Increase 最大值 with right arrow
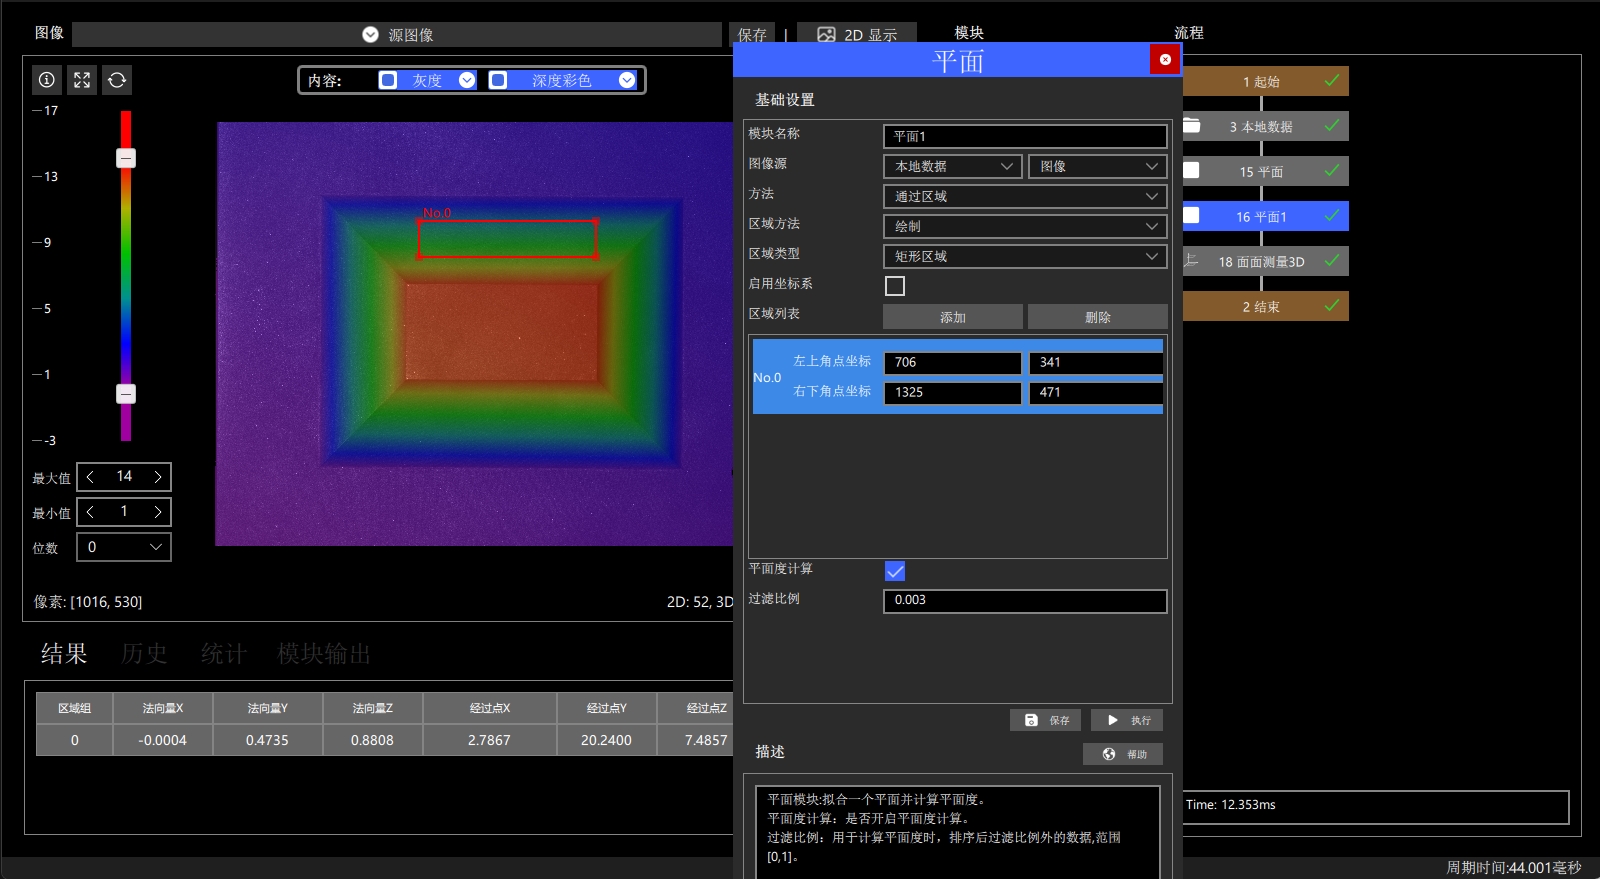The height and width of the screenshot is (879, 1600). pos(158,477)
